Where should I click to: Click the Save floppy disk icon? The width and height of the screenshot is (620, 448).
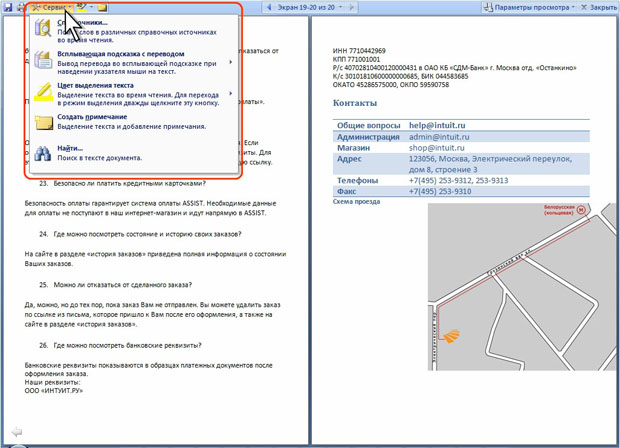(8, 7)
